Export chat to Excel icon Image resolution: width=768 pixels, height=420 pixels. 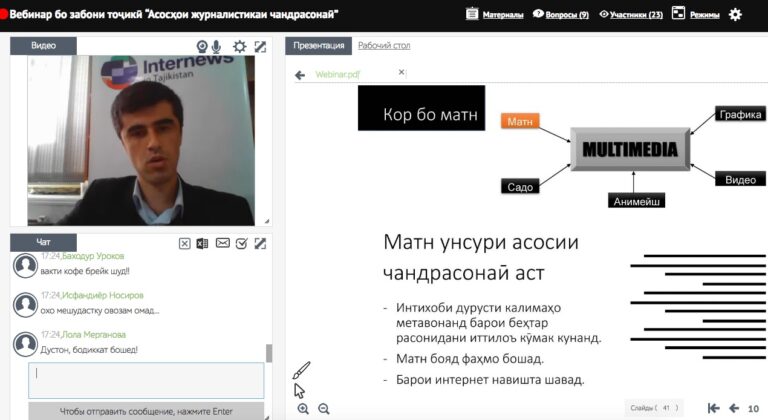(x=202, y=243)
